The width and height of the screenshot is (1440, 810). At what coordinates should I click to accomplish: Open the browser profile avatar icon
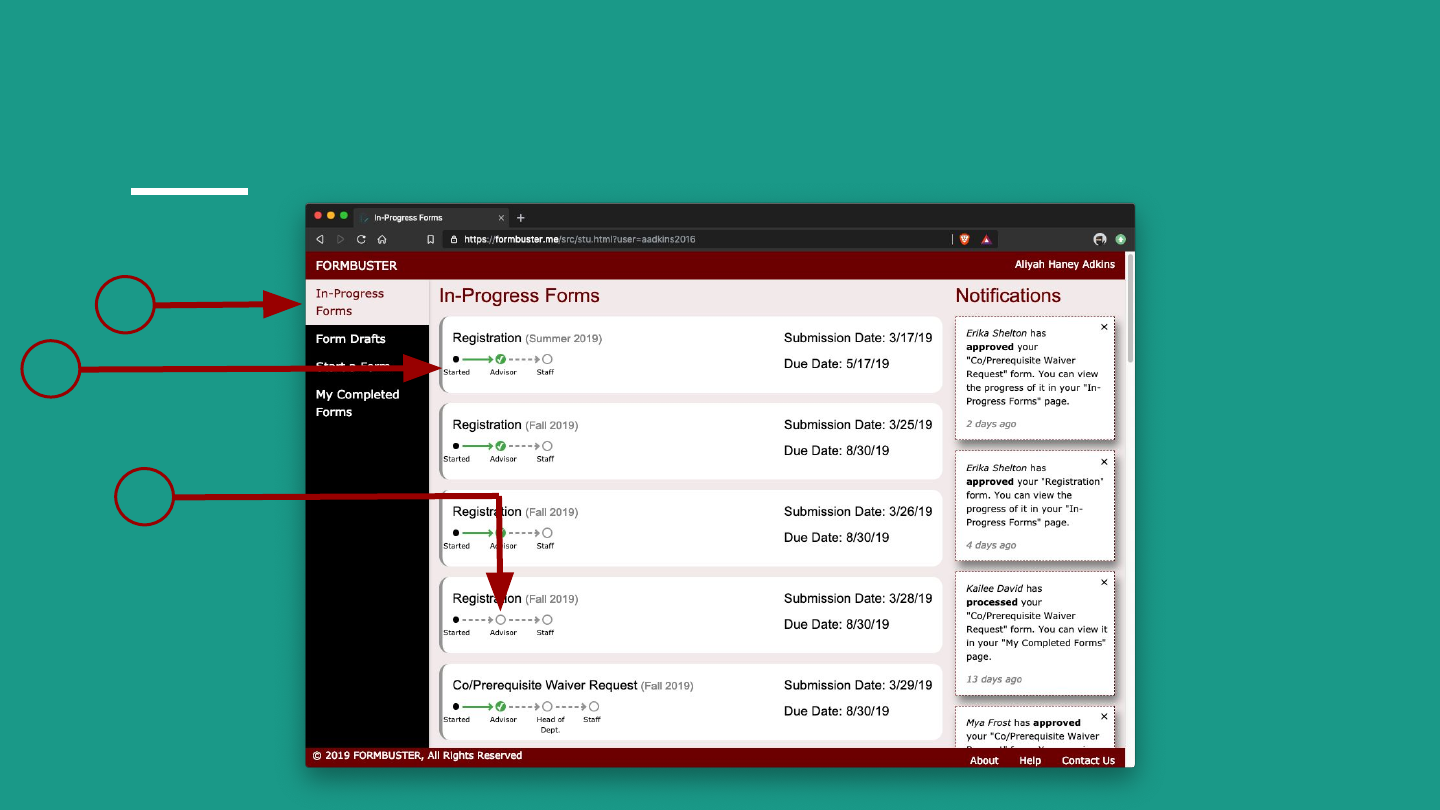click(1100, 239)
